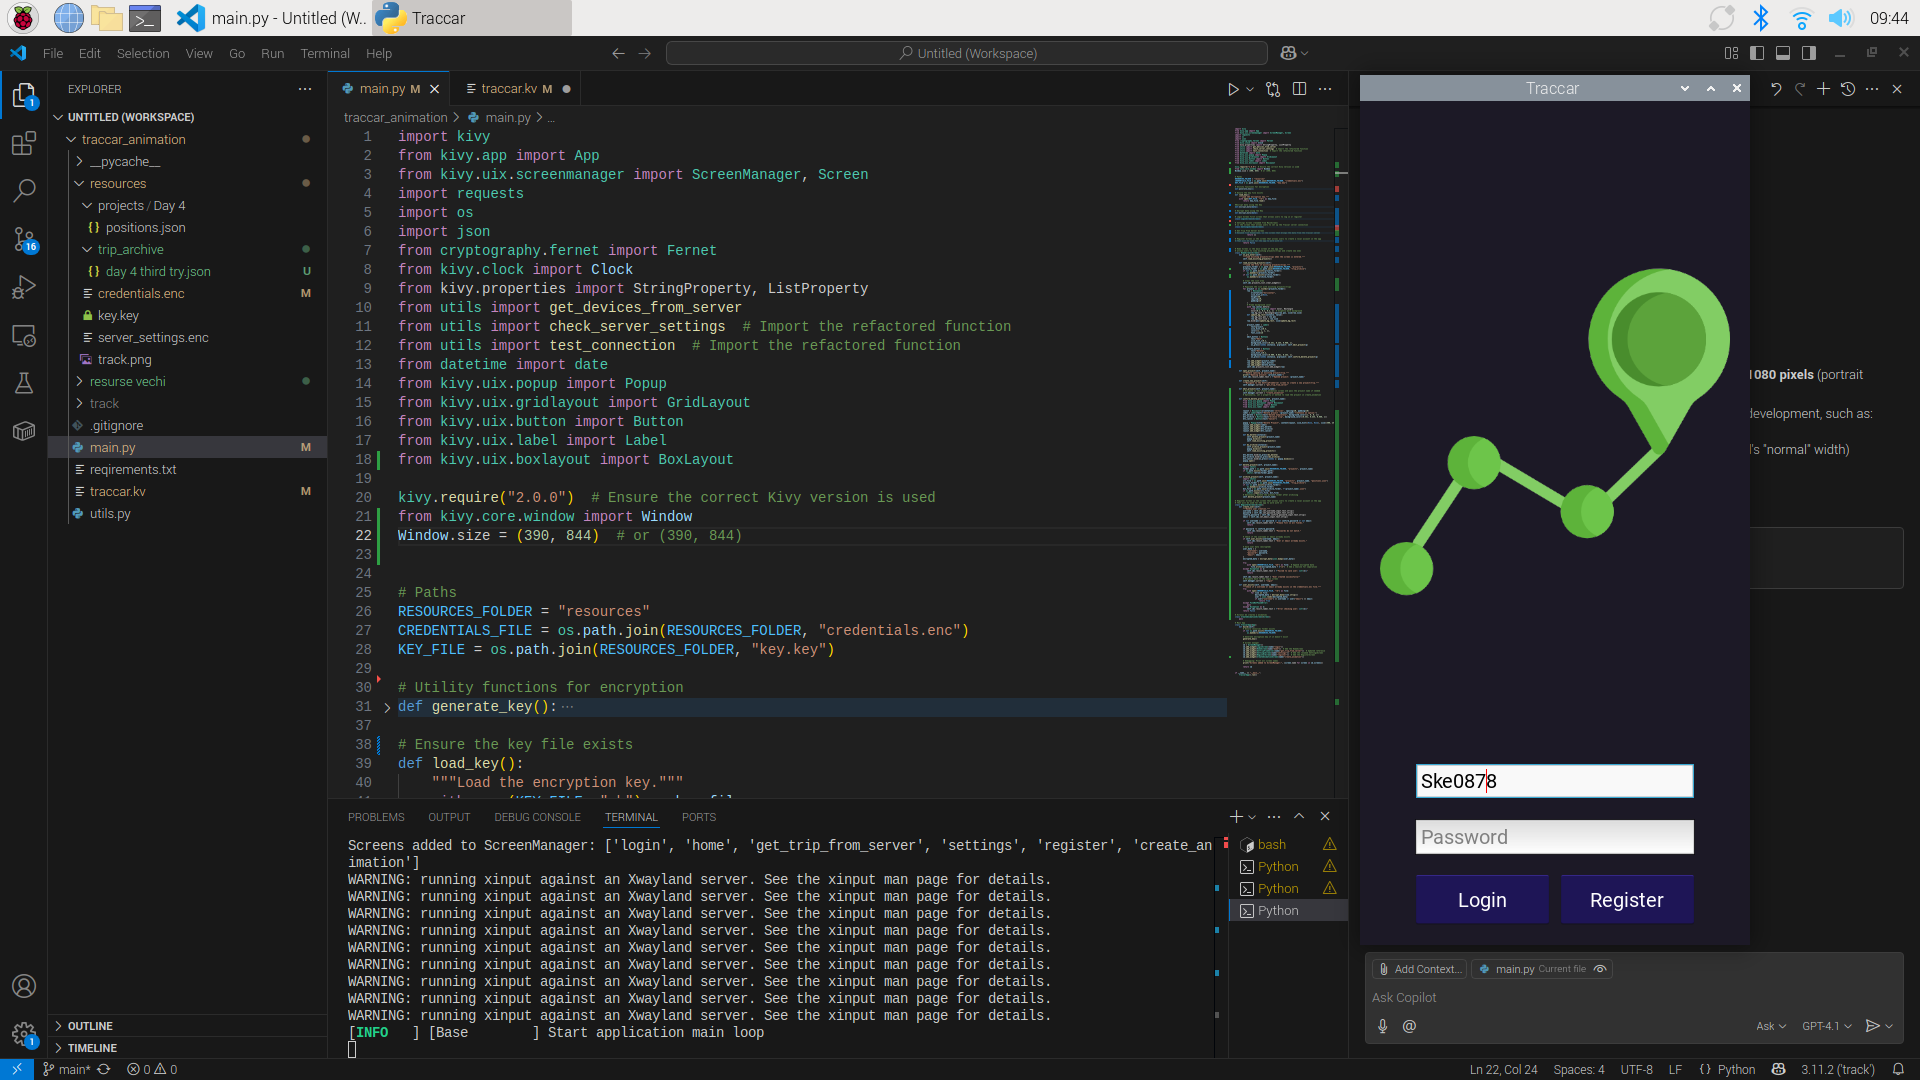Click the editor minimap code overview
The image size is (1920, 1080).
(1280, 400)
